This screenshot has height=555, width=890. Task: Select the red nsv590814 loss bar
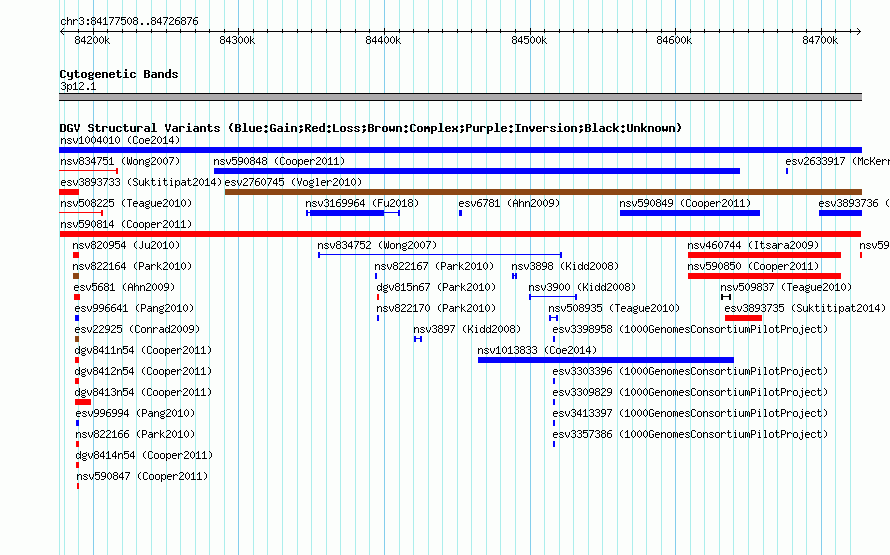(460, 234)
